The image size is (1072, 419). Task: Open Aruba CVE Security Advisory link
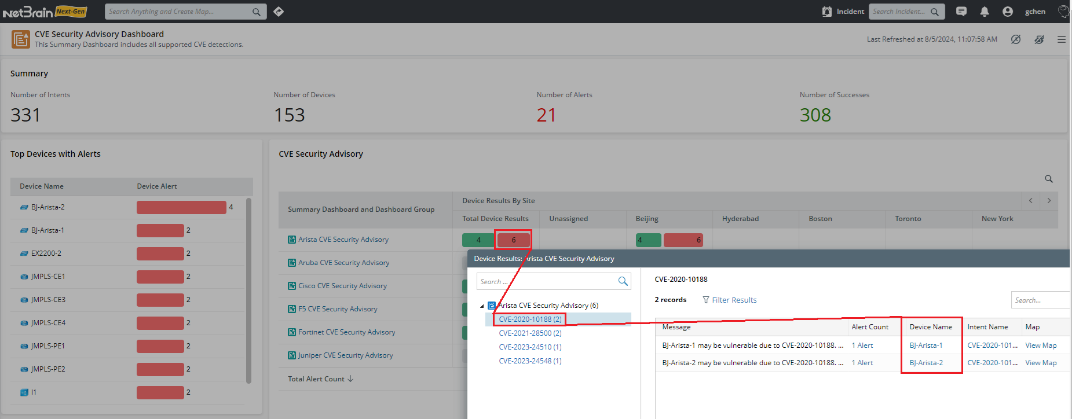coord(344,262)
